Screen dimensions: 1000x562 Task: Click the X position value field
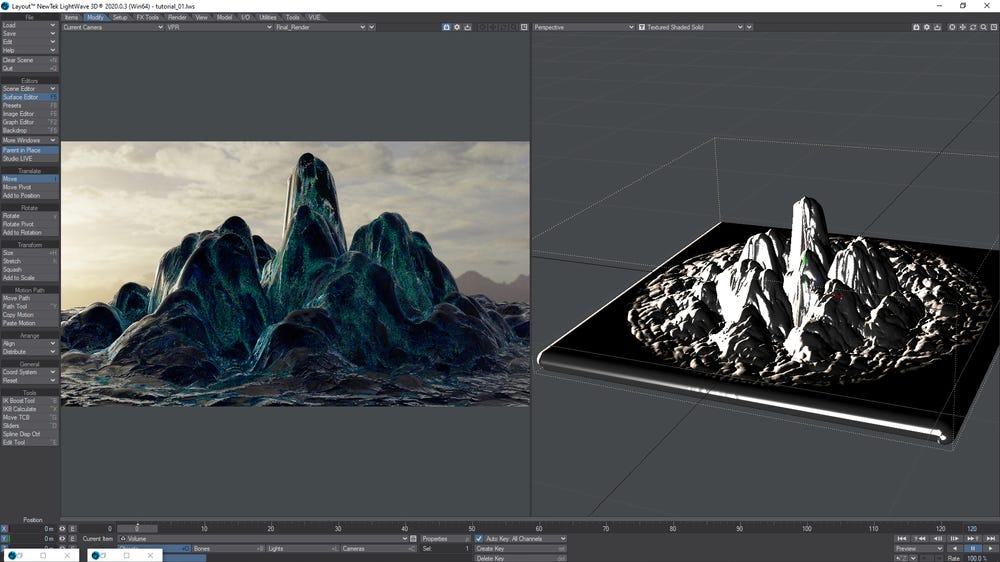click(x=33, y=529)
